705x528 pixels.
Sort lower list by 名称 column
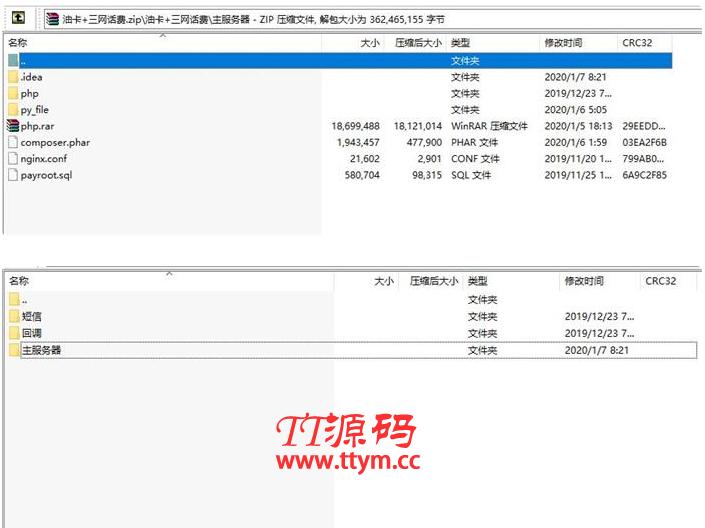19,281
